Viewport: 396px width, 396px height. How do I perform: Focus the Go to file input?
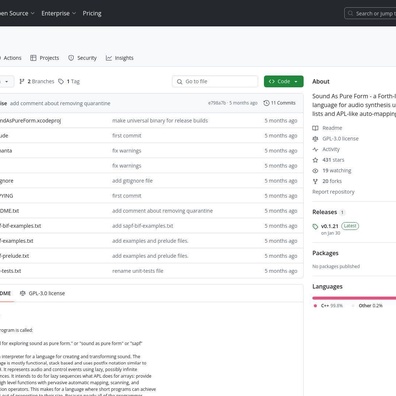click(x=215, y=81)
